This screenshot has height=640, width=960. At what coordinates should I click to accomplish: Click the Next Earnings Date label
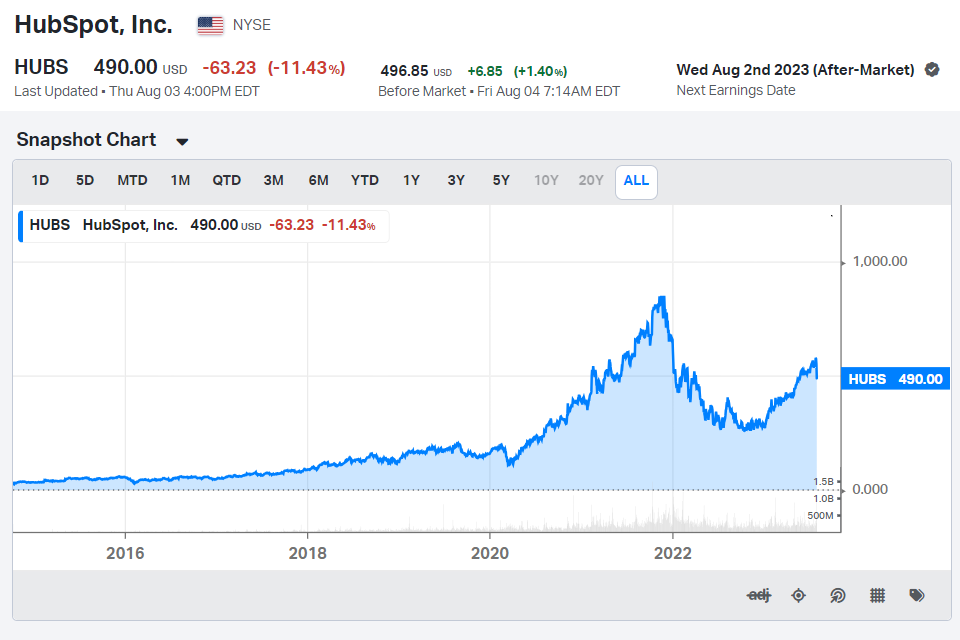(x=736, y=91)
